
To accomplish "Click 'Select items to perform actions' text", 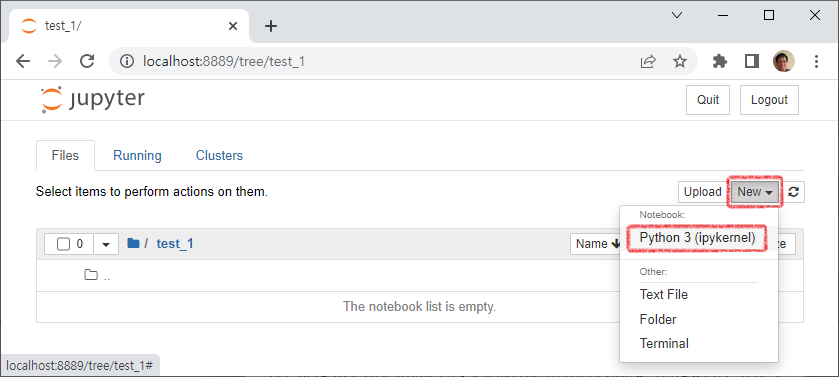I will 151,191.
